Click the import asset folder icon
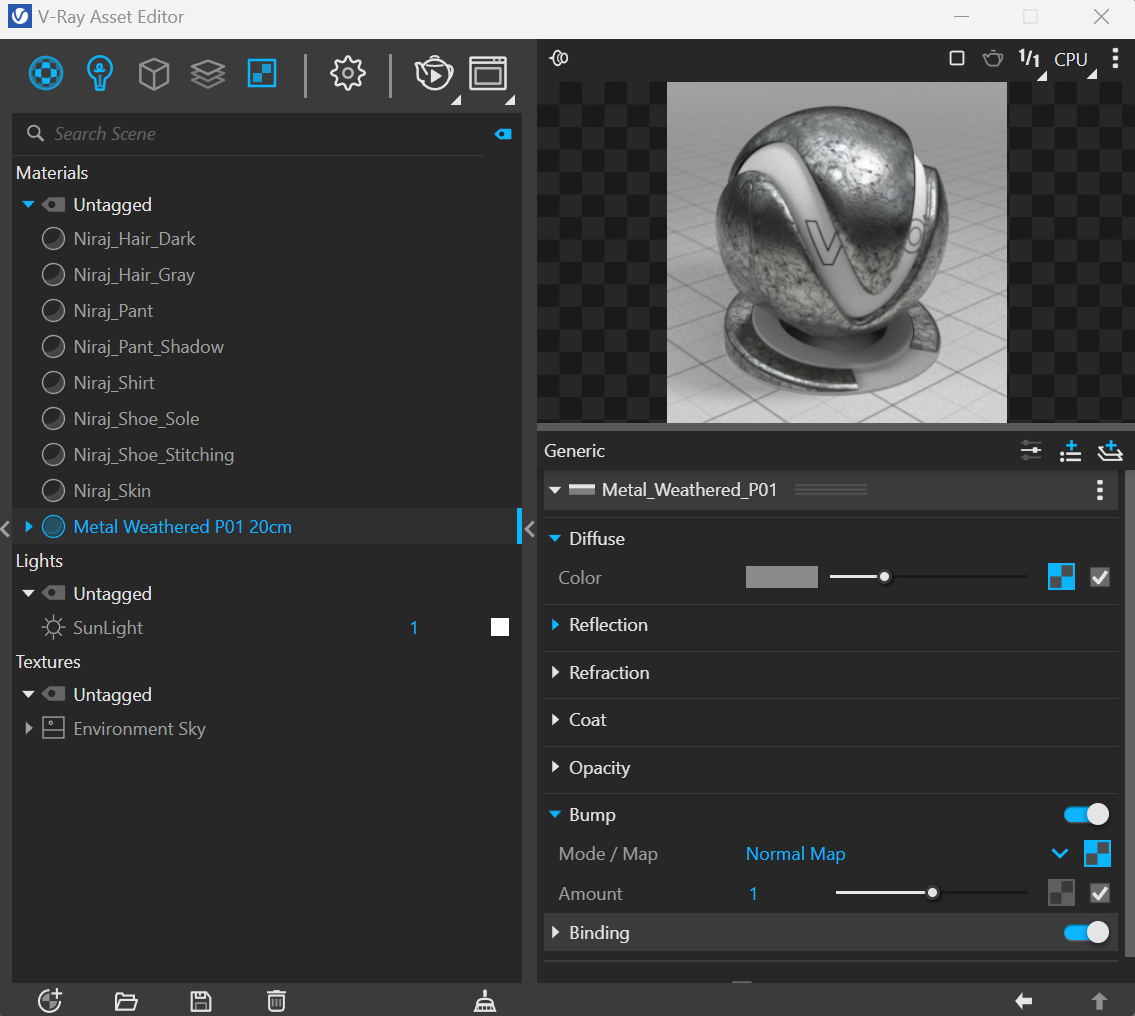 tap(126, 1002)
